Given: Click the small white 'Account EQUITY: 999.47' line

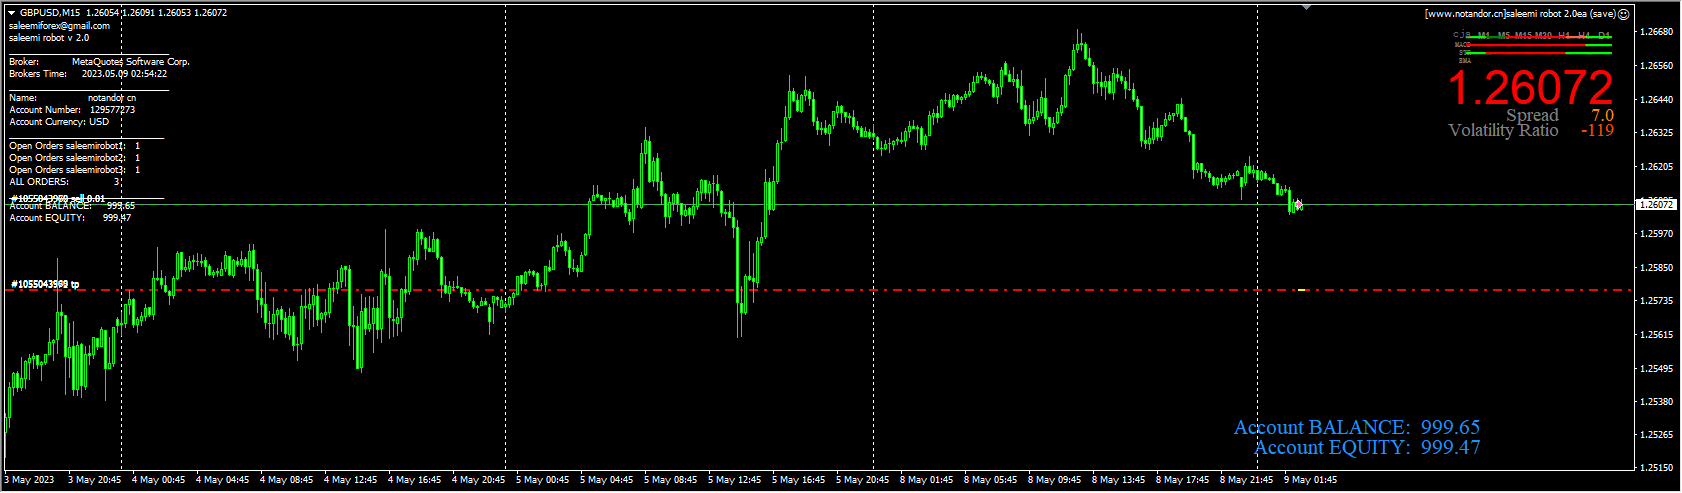Looking at the screenshot, I should click(70, 218).
